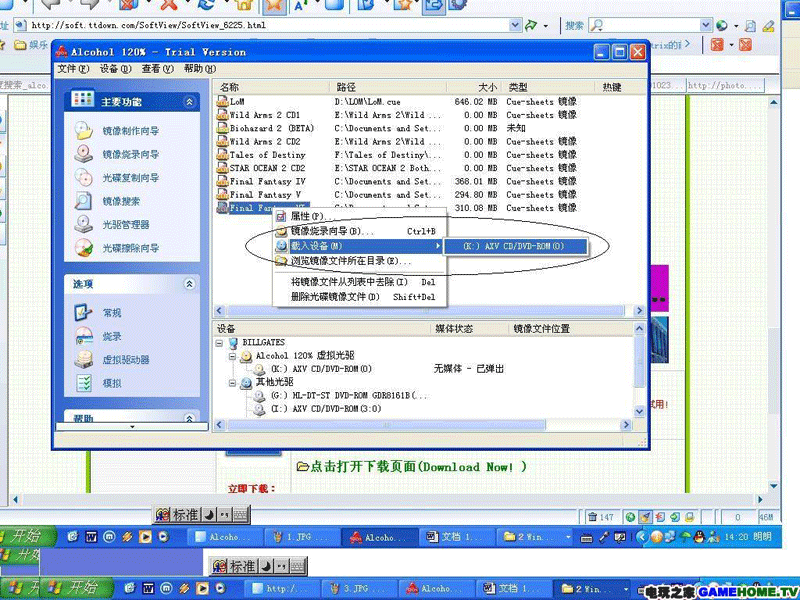Open the 1.JPG taskbar button
Screen dimensions: 800x600
point(303,537)
